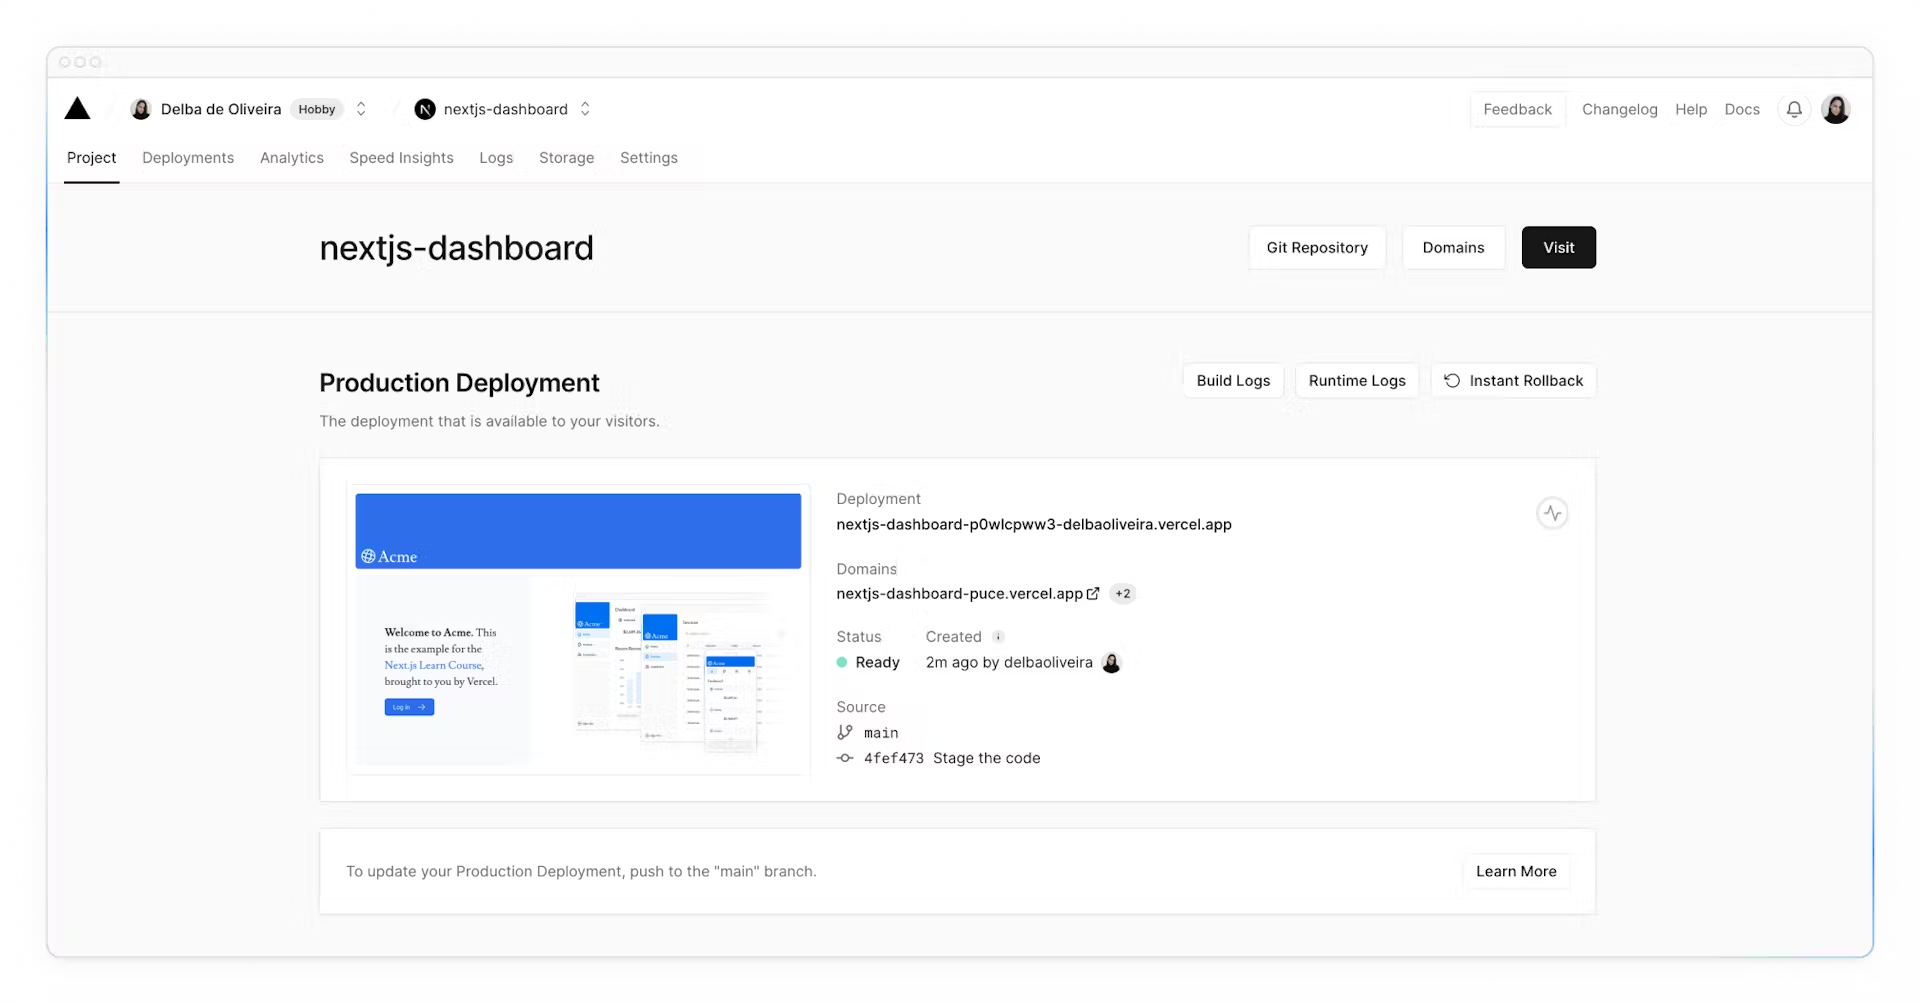Open the deployment URL nextjs-dashboard-p0wlcpww3
Viewport: 1920px width, 1004px height.
tap(1034, 524)
